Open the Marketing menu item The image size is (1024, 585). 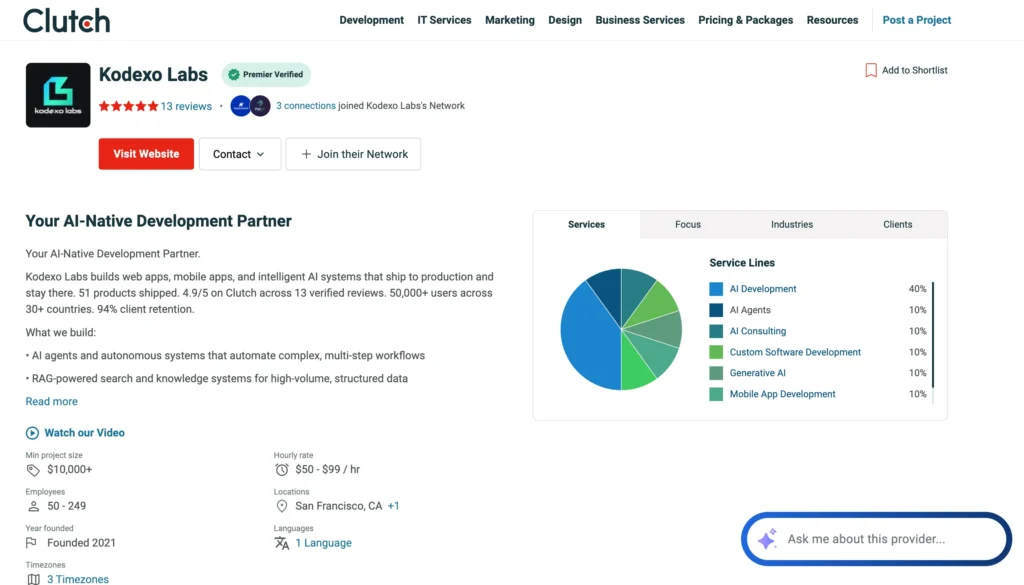pos(510,20)
